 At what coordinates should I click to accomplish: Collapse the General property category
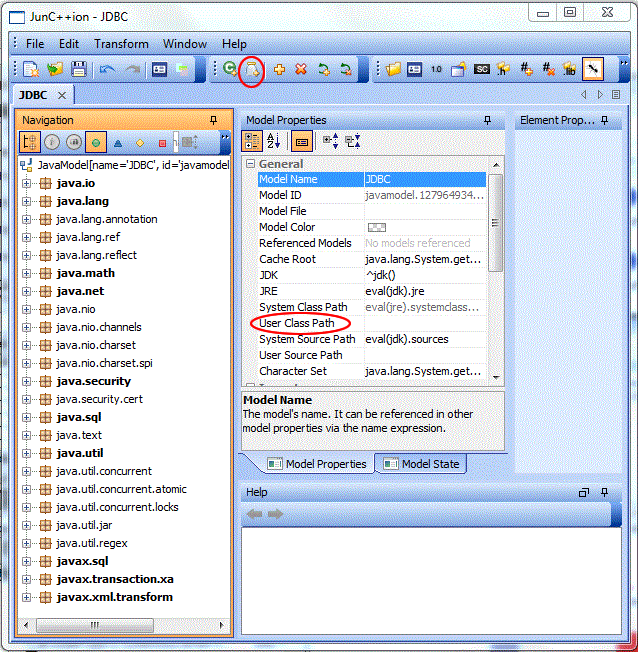point(250,163)
